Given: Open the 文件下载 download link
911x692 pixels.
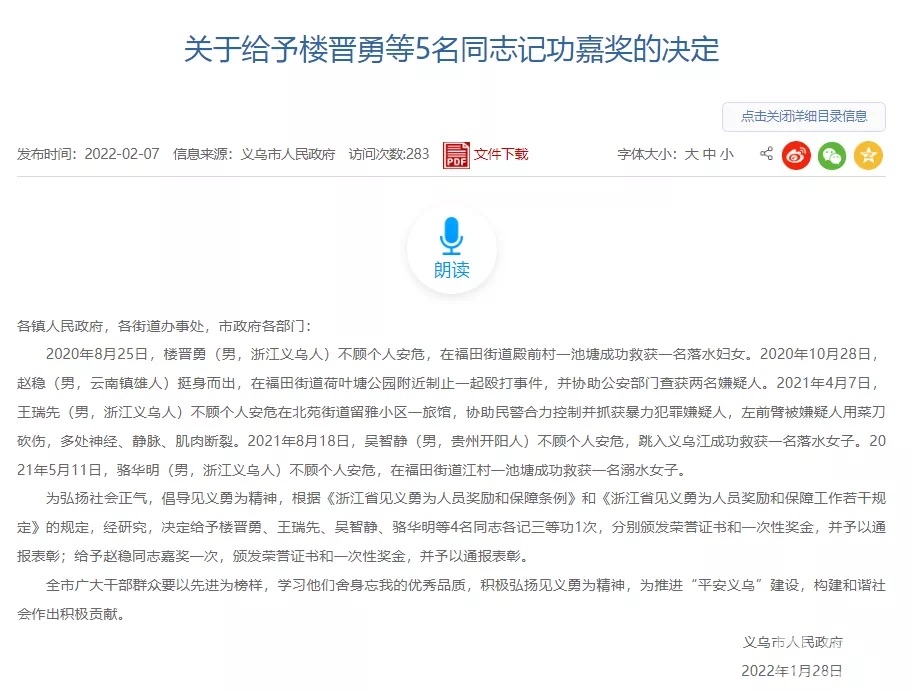Looking at the screenshot, I should (501, 155).
